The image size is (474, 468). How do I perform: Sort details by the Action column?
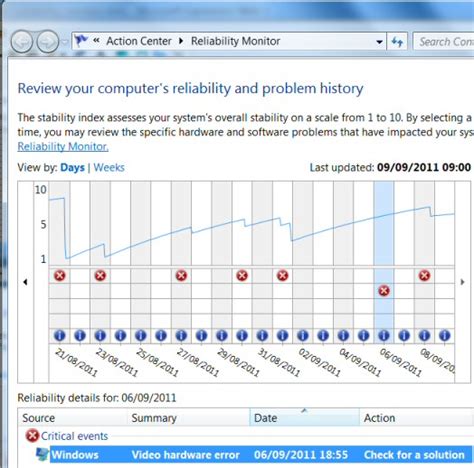[417, 418]
